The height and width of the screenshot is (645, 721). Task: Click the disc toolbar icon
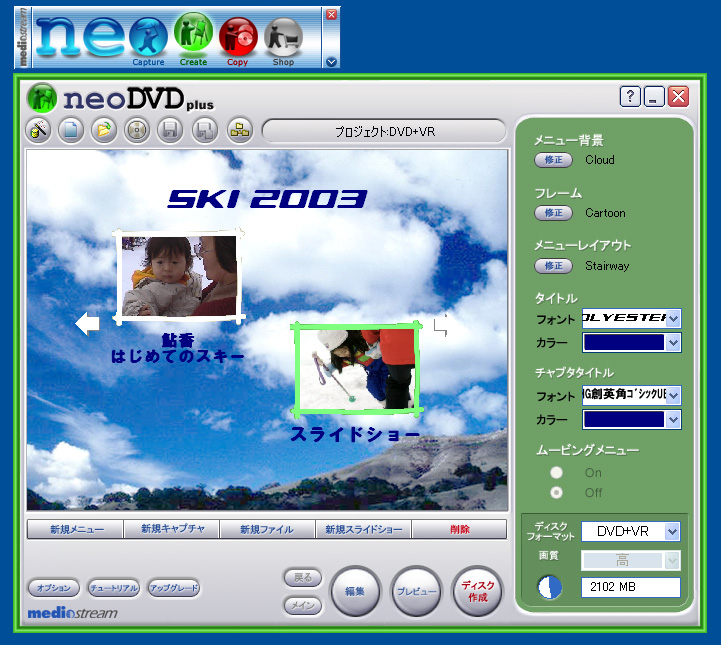click(x=137, y=131)
